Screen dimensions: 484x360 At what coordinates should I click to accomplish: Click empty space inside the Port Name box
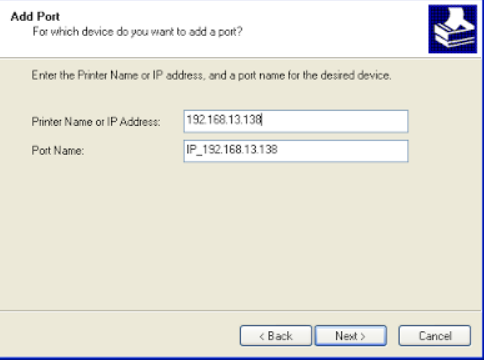point(342,151)
